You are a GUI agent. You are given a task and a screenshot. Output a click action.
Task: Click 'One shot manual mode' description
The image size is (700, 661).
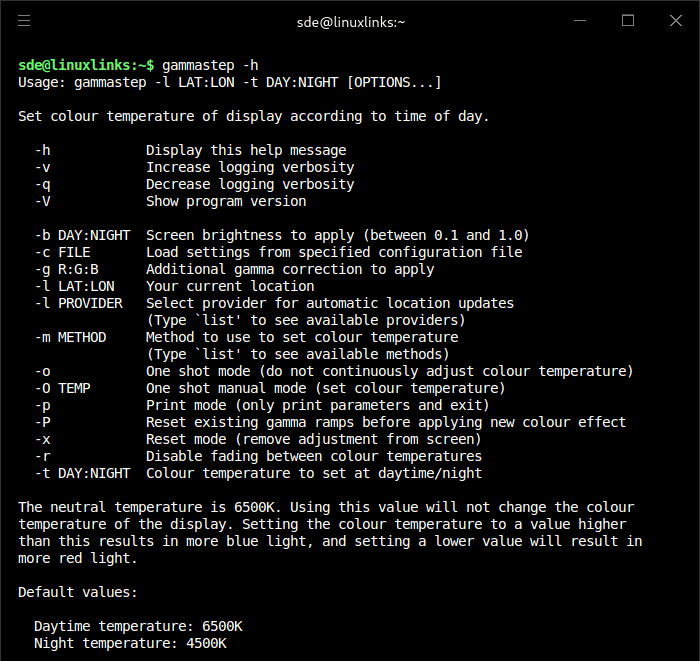325,388
